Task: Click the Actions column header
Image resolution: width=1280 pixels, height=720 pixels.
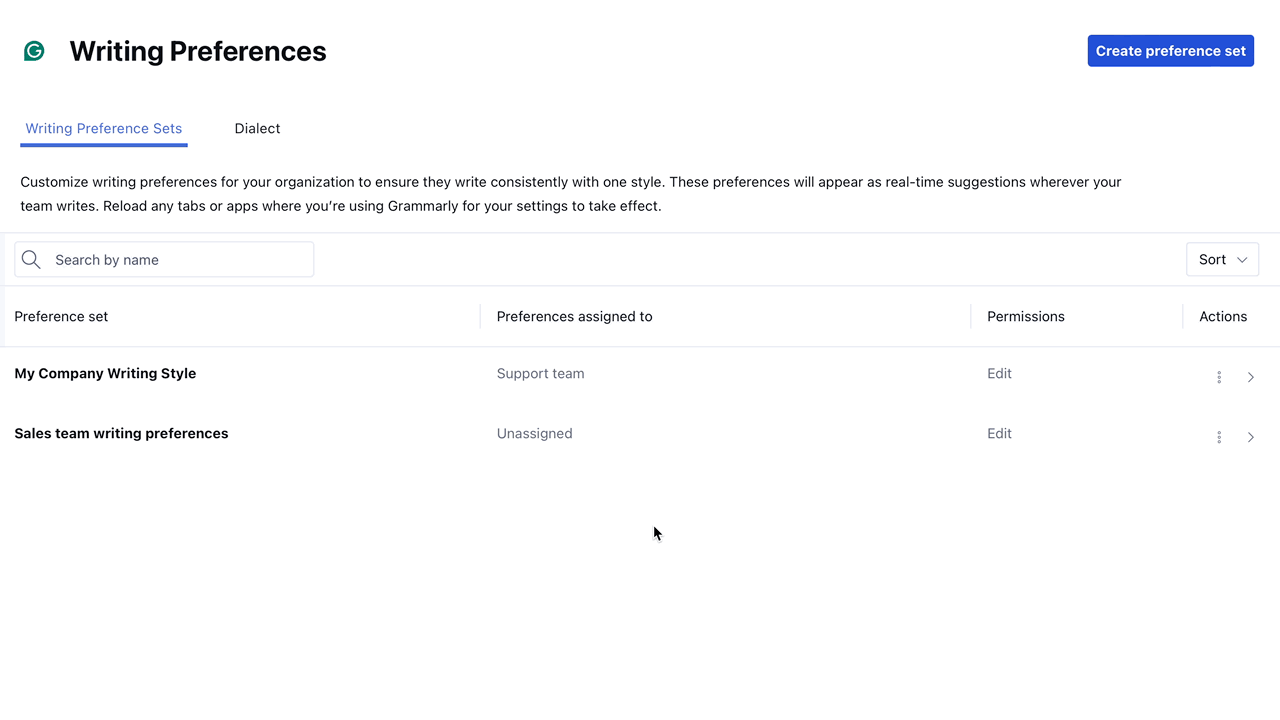Action: tap(1223, 316)
